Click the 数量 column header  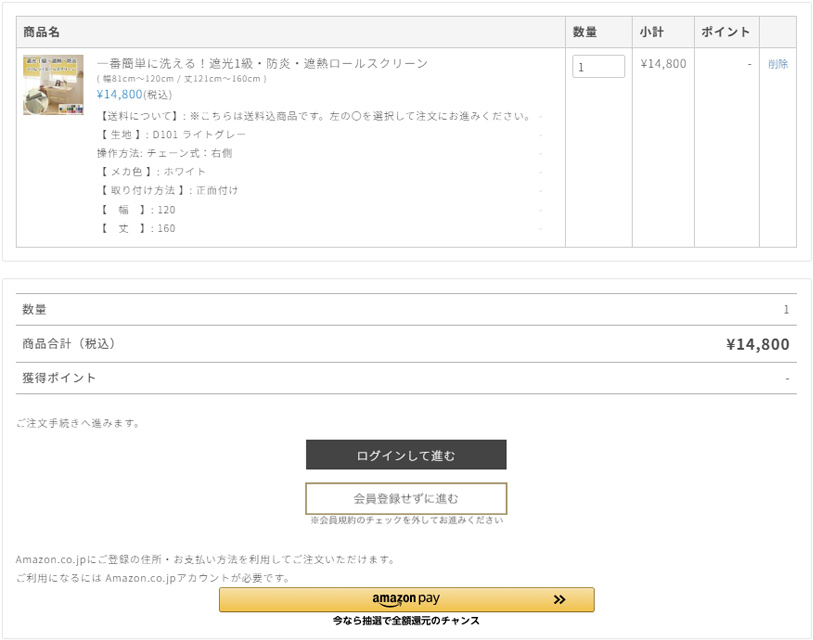585,32
